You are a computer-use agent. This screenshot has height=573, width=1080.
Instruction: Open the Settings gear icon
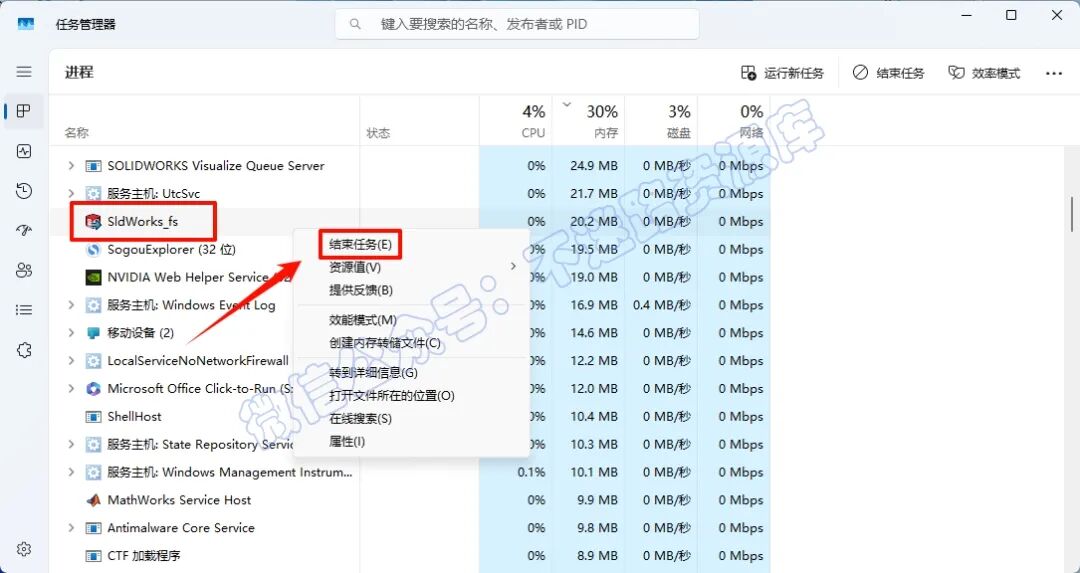(x=24, y=549)
